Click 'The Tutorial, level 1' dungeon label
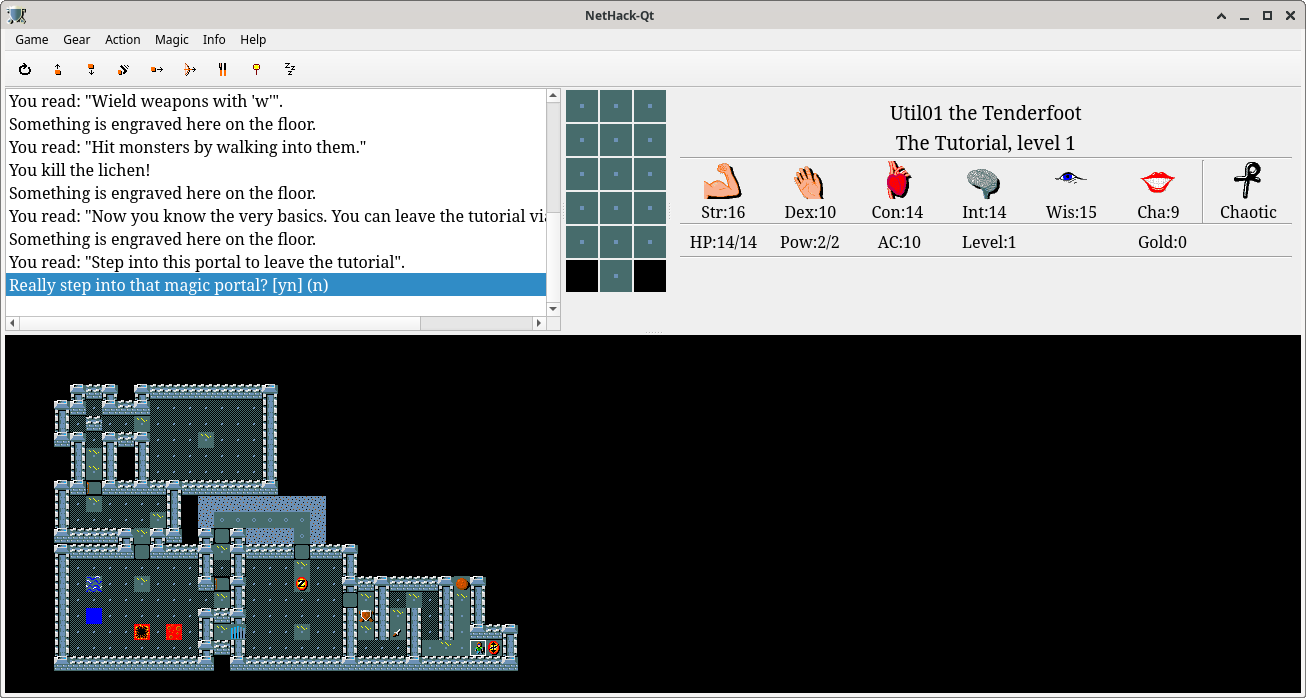The width and height of the screenshot is (1306, 698). click(986, 143)
